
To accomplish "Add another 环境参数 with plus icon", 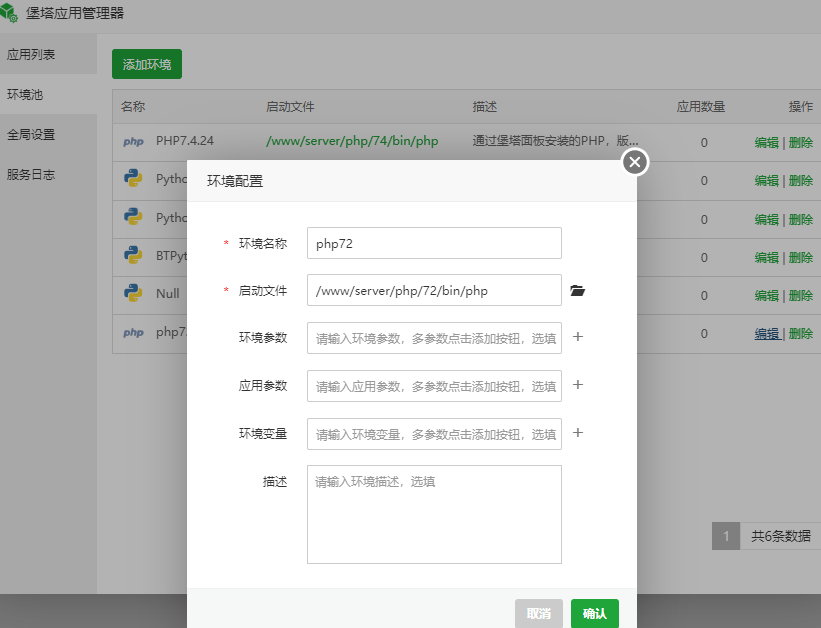I will (578, 337).
